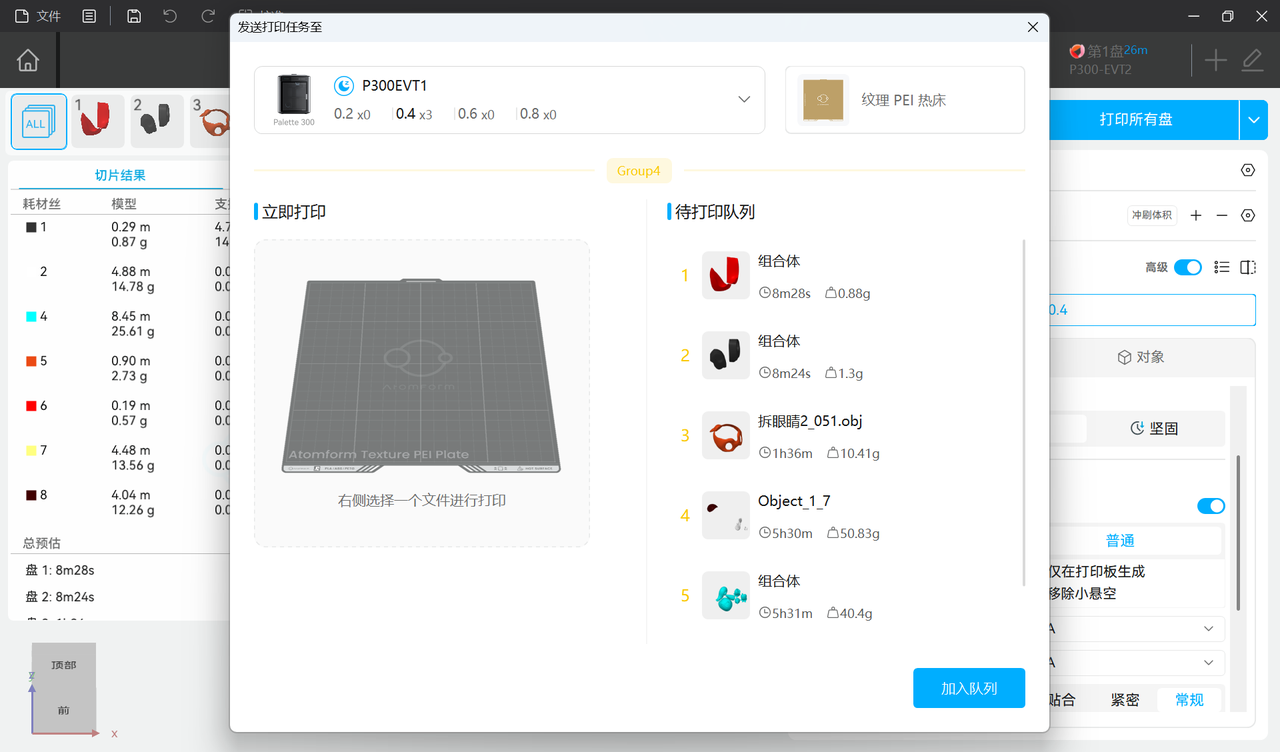Click the 打印所有盘 button
1280x752 pixels.
click(x=1136, y=120)
